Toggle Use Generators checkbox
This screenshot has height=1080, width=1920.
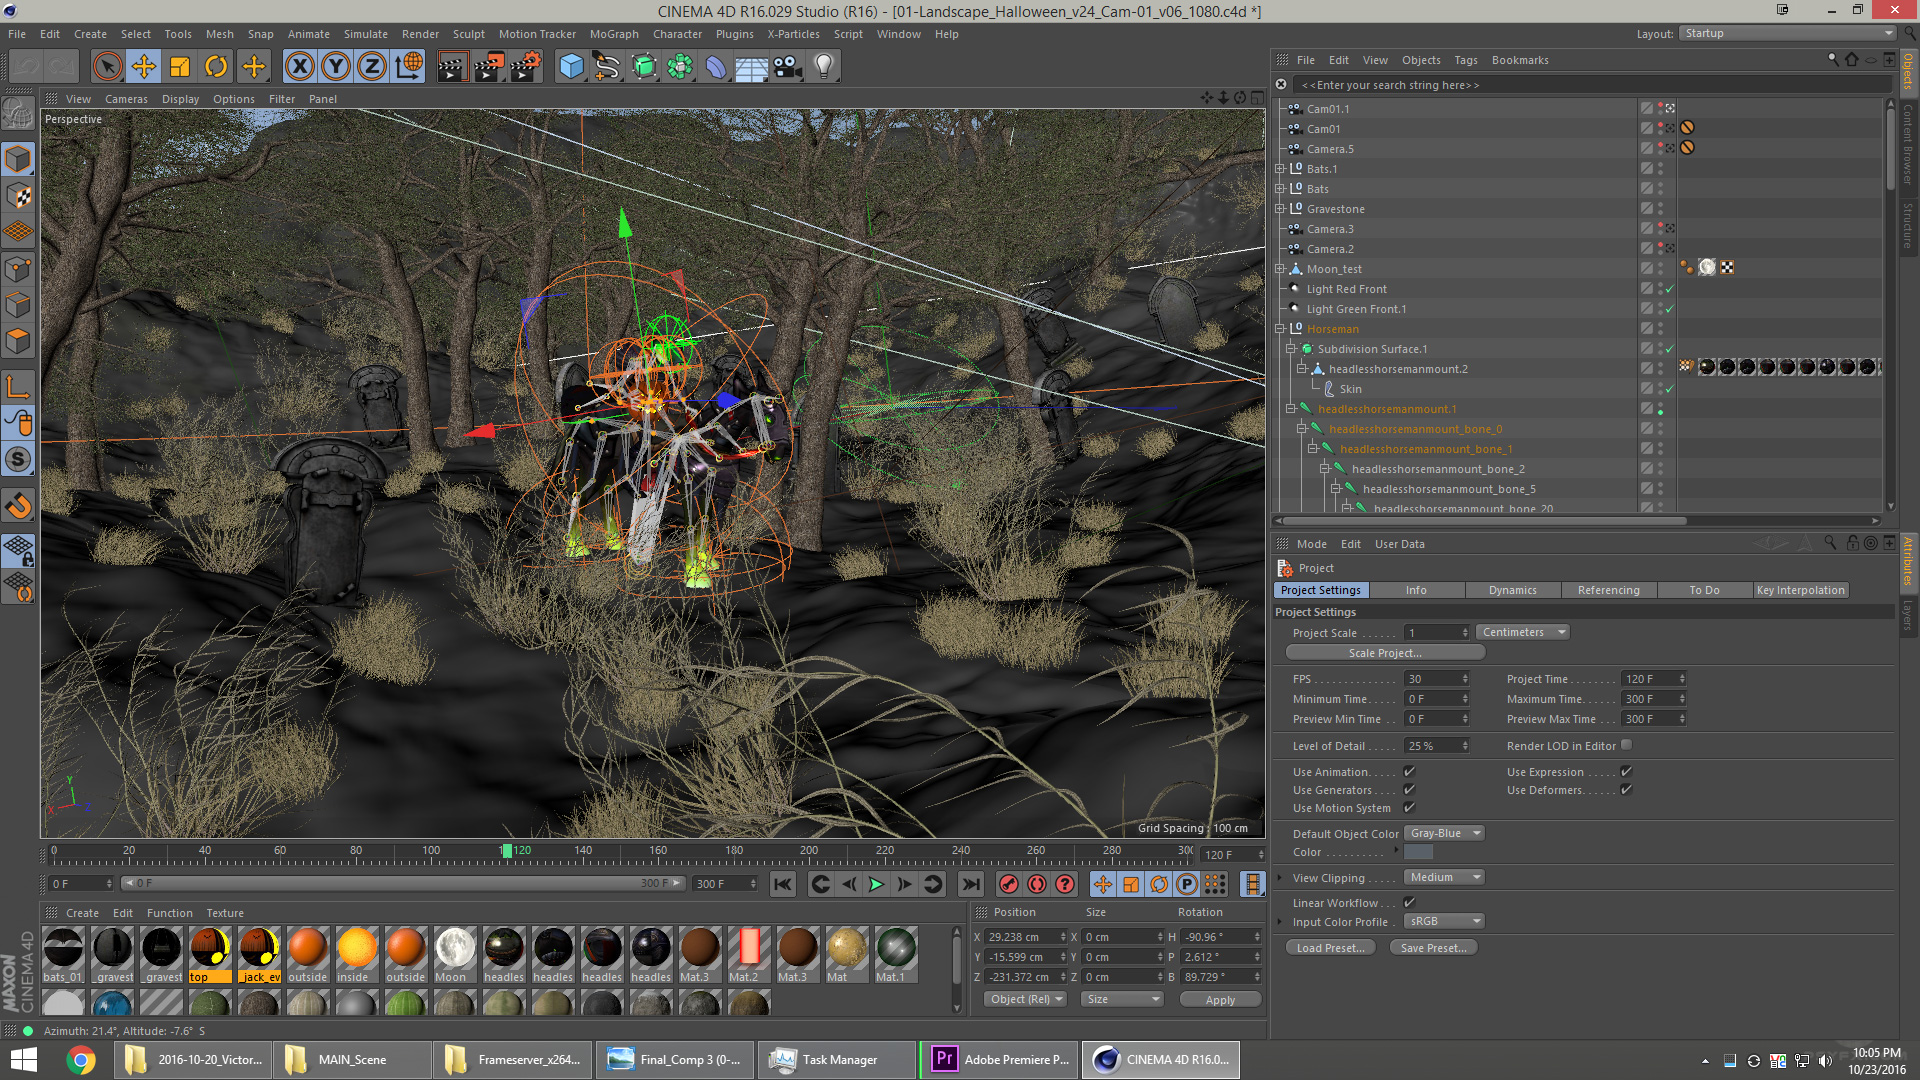point(1409,789)
